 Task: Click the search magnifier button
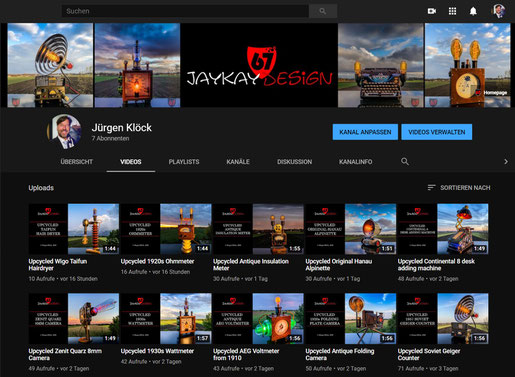click(x=323, y=11)
